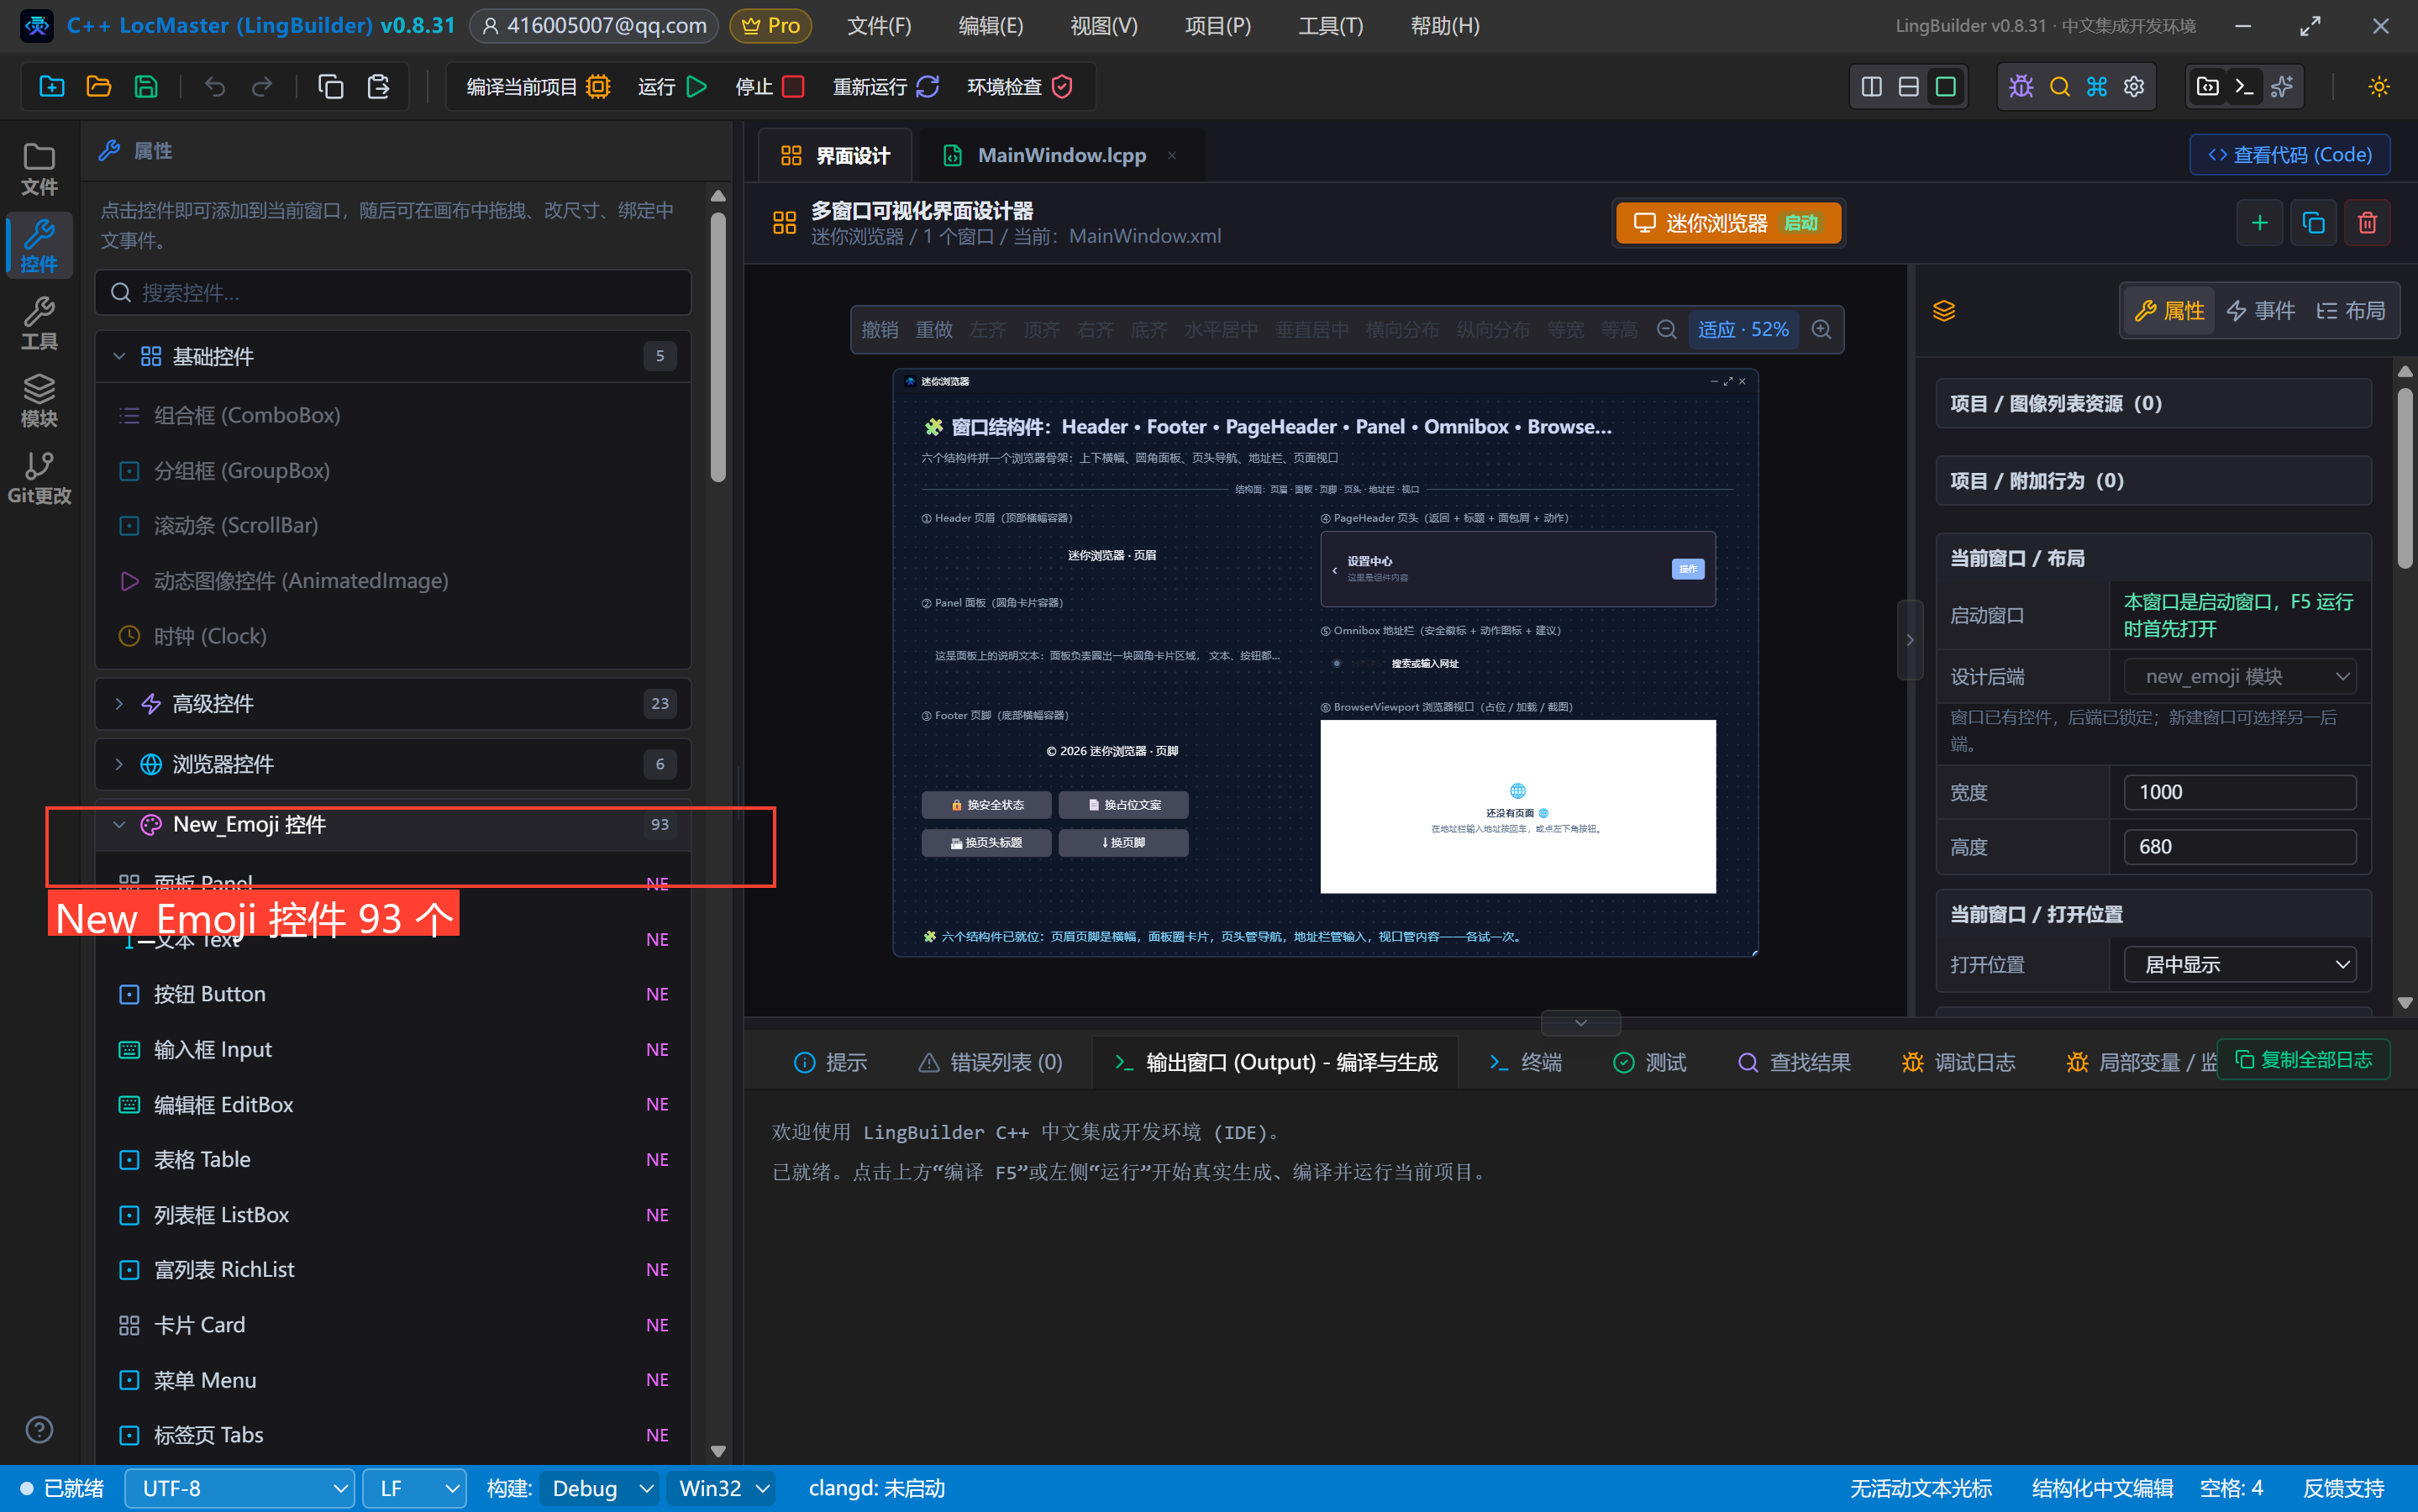2418x1512 pixels.
Task: Click the new project folder icon
Action: 51,87
